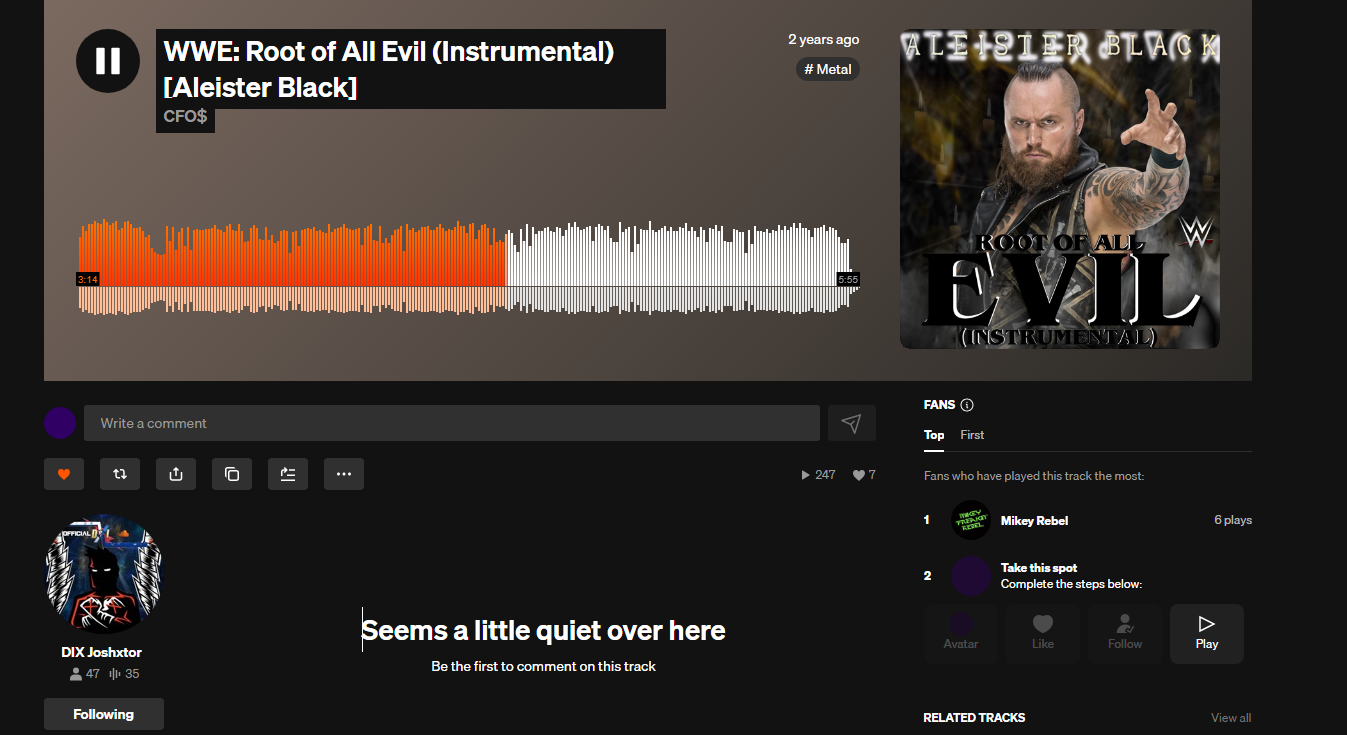
Task: Select the Top fans tab
Action: pos(934,435)
